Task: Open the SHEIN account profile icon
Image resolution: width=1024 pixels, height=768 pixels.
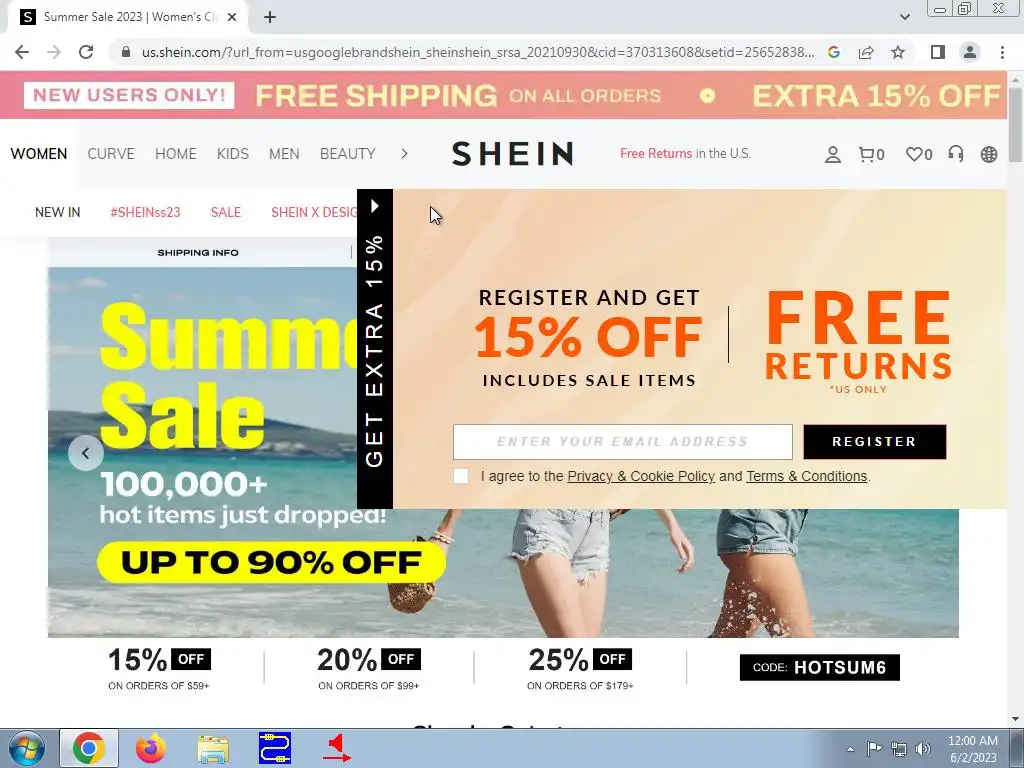Action: tap(833, 155)
